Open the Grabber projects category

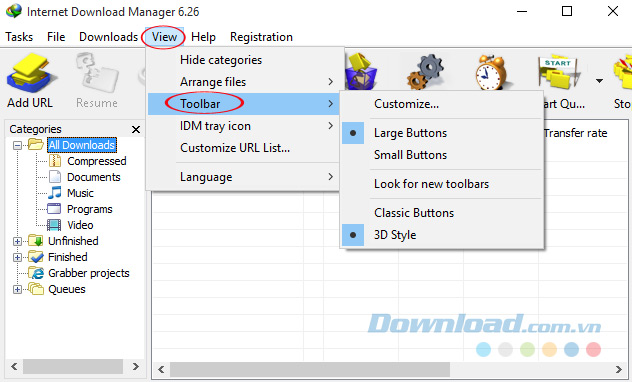click(89, 273)
